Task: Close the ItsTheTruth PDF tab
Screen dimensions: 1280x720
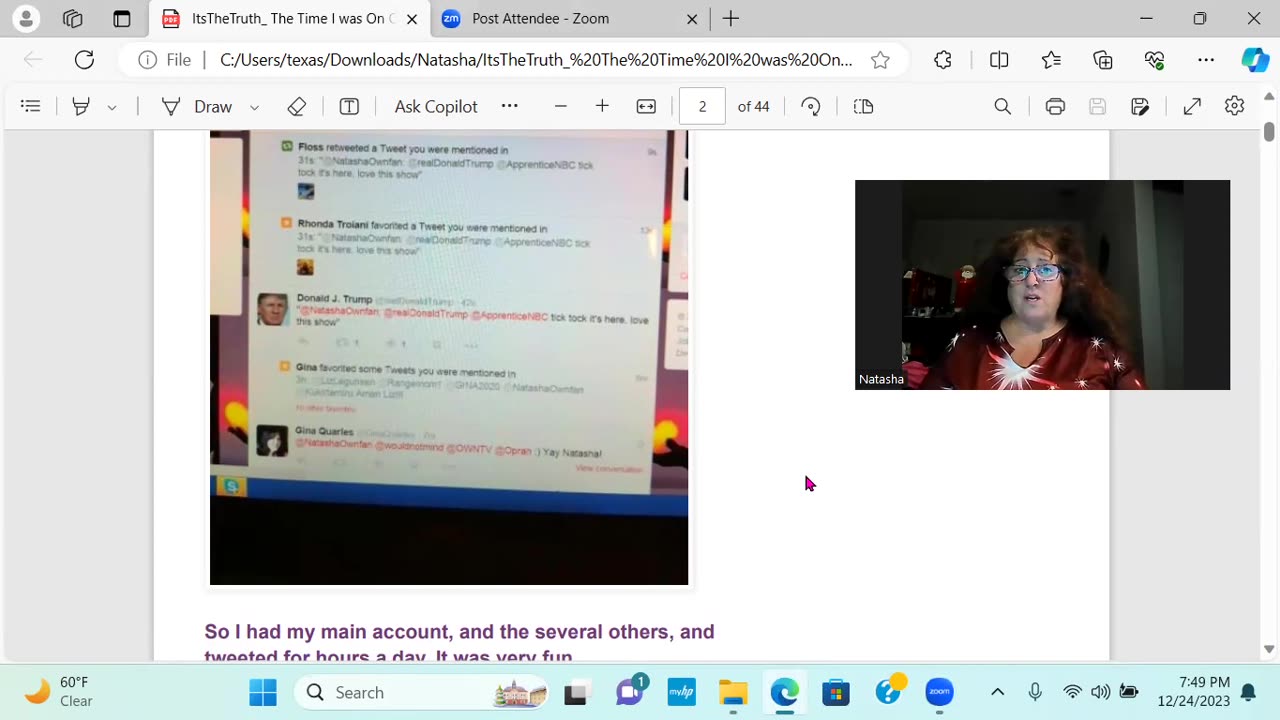Action: click(412, 19)
